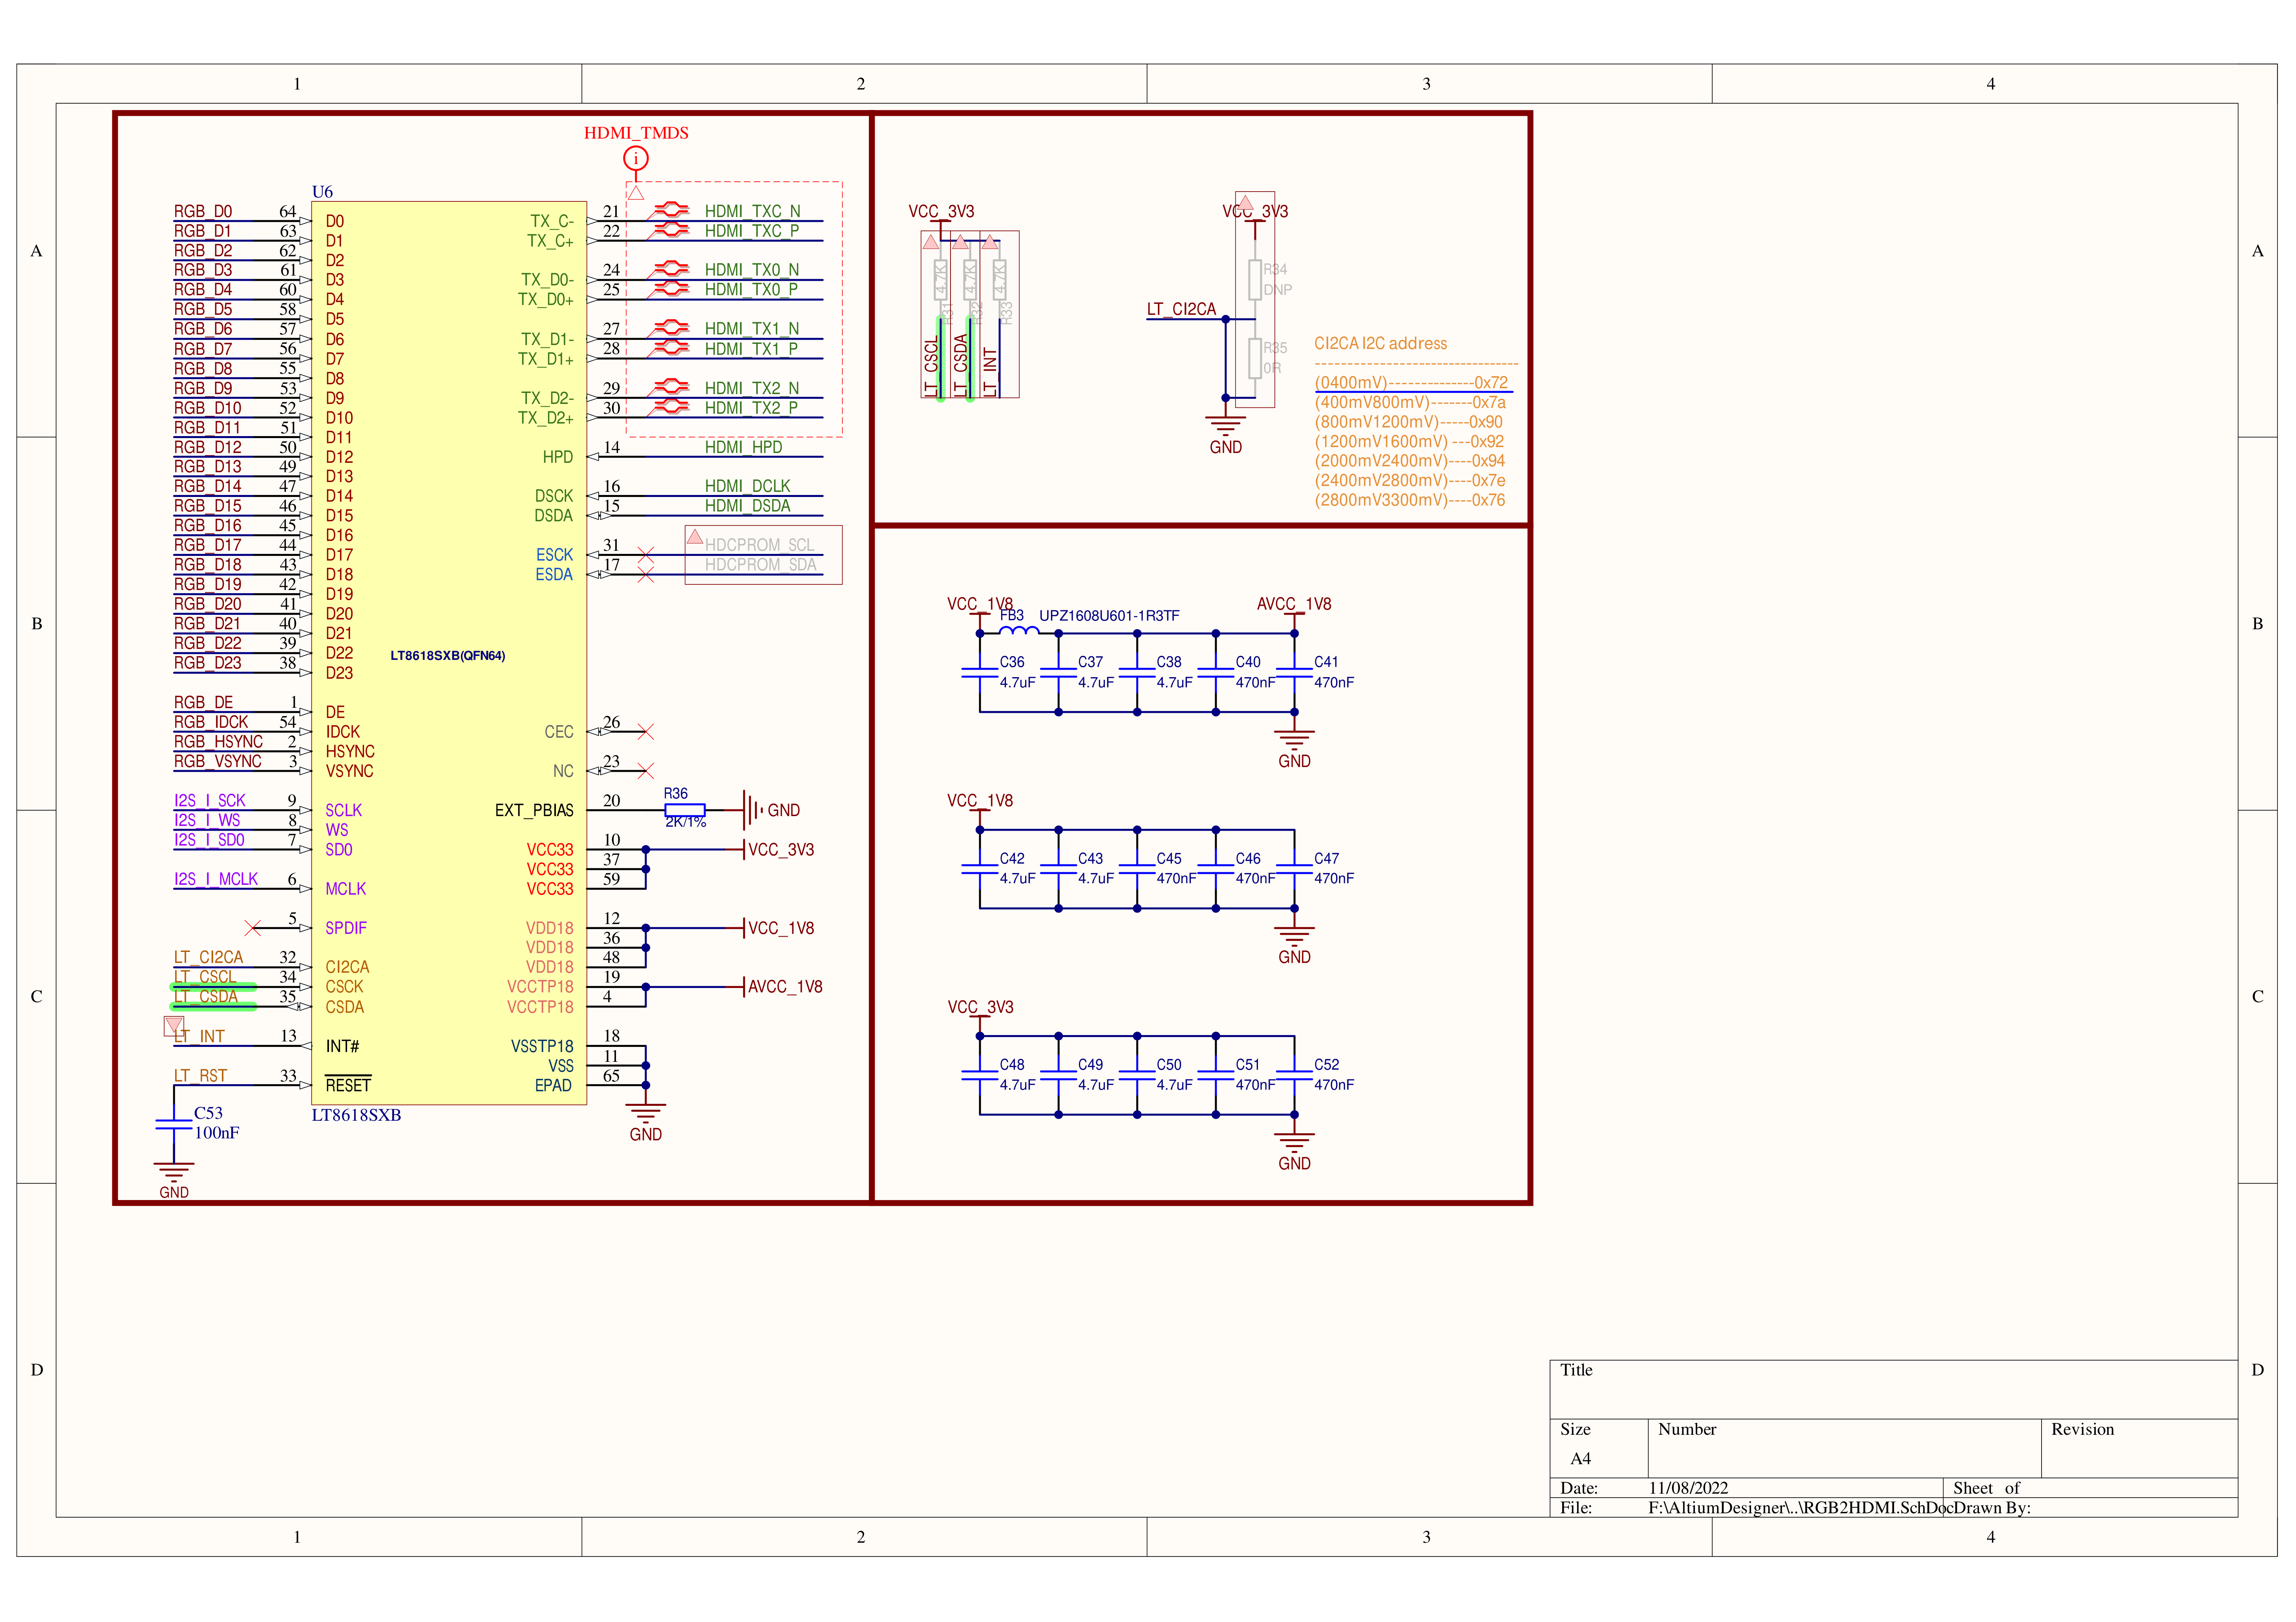
Task: Click the LT8618SXB comment below the chip
Action: click(356, 1115)
